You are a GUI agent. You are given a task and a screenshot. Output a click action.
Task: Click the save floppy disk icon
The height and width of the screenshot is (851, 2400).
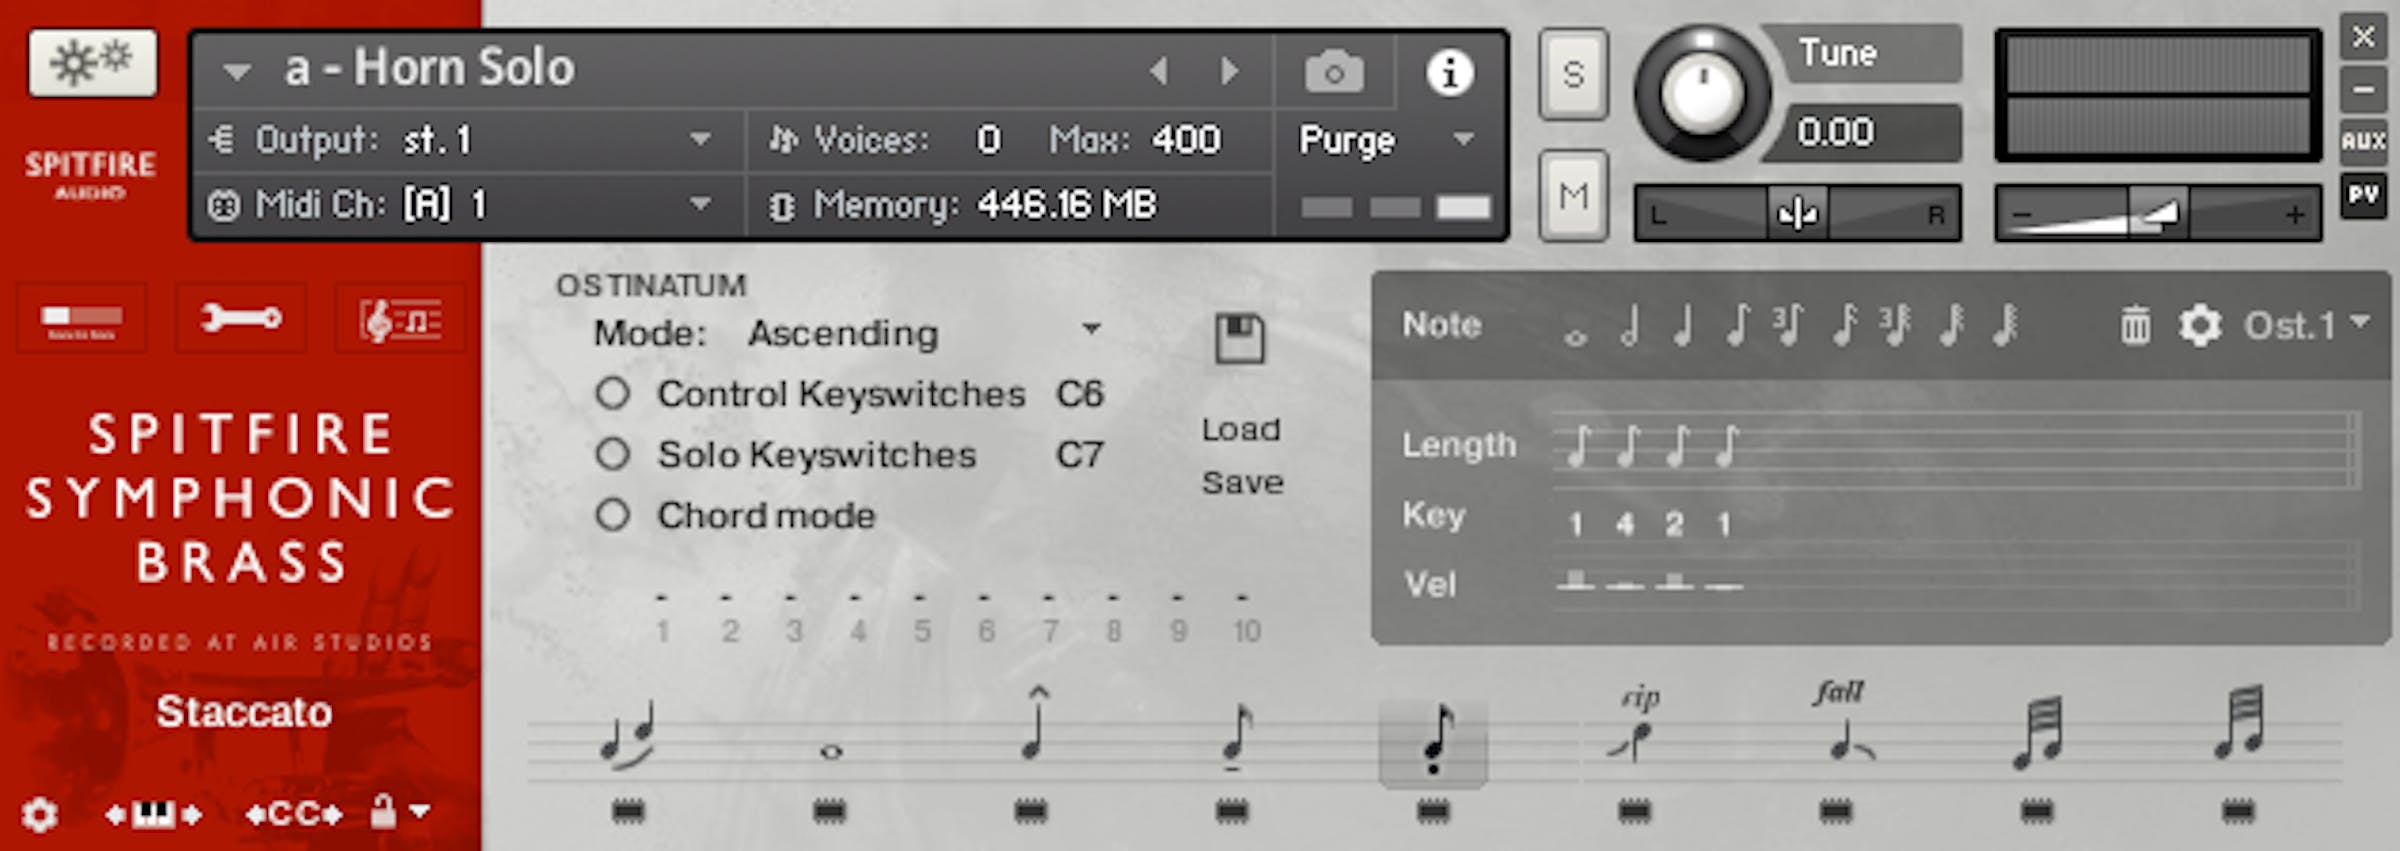[x=1240, y=338]
